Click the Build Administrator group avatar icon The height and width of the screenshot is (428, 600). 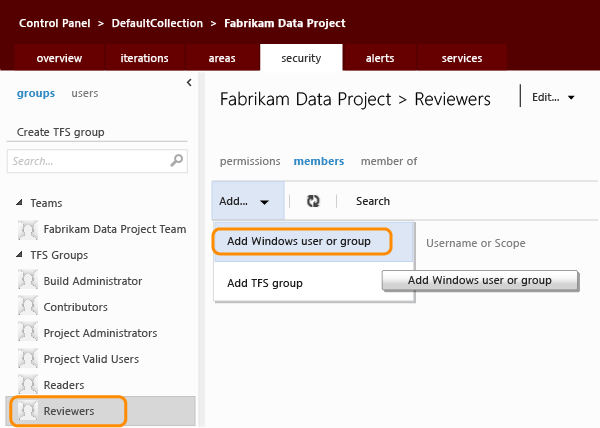click(x=28, y=281)
